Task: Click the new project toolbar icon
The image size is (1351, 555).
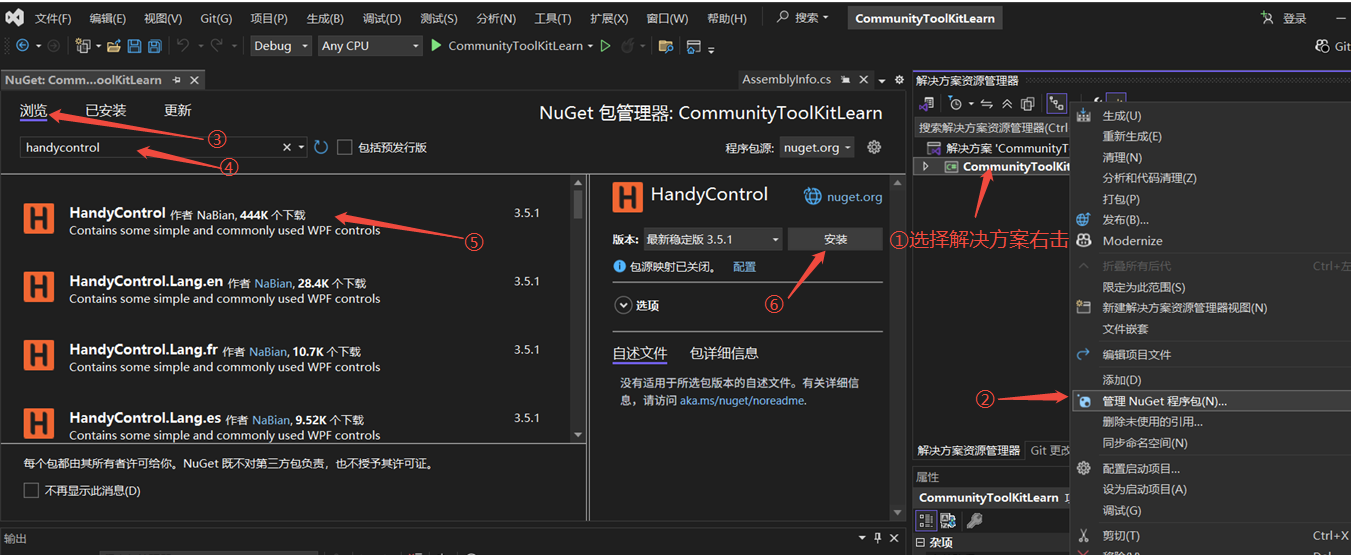Action: 82,46
